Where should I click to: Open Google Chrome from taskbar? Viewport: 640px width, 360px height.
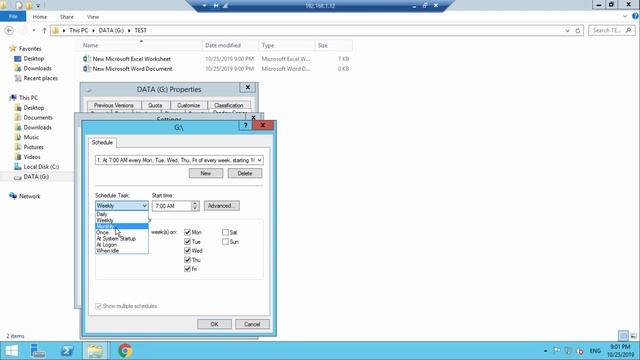[x=125, y=351]
